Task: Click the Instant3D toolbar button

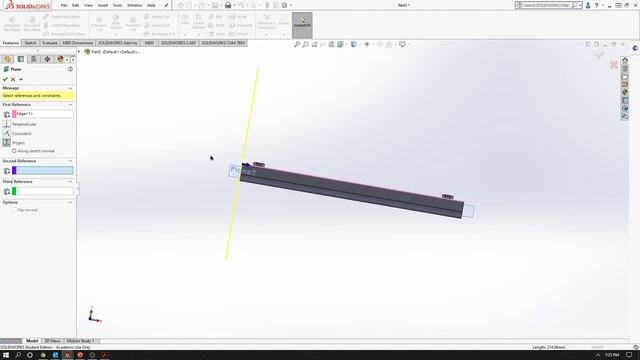Action: (302, 25)
